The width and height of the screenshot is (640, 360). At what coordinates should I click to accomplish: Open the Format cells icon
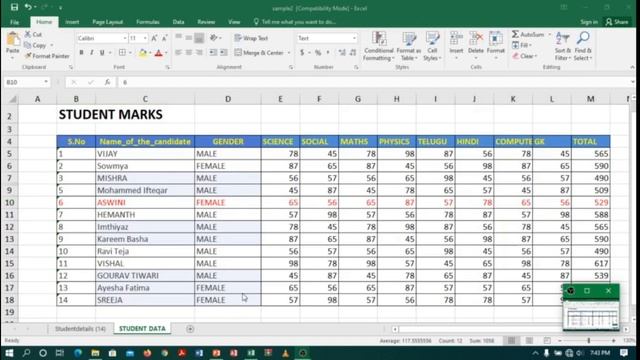[x=496, y=39]
